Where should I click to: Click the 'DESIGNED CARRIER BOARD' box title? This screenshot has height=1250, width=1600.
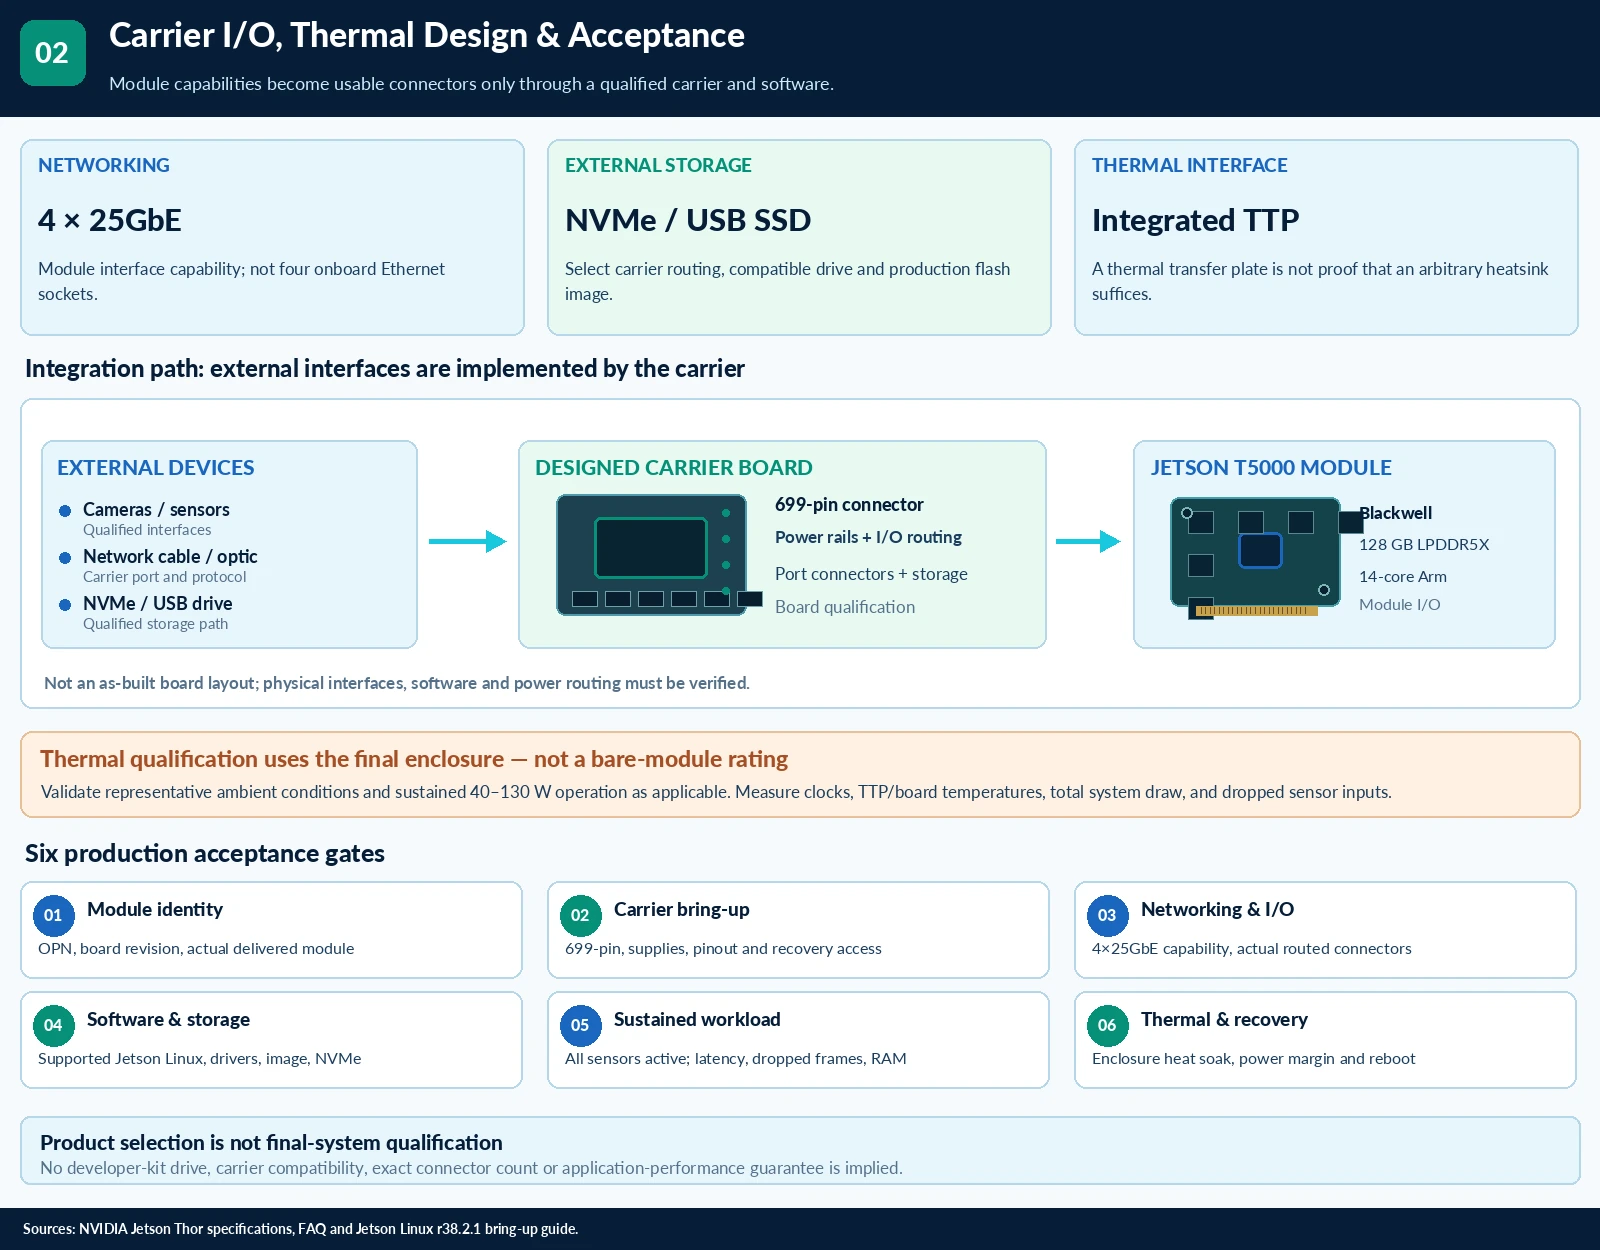coord(674,468)
